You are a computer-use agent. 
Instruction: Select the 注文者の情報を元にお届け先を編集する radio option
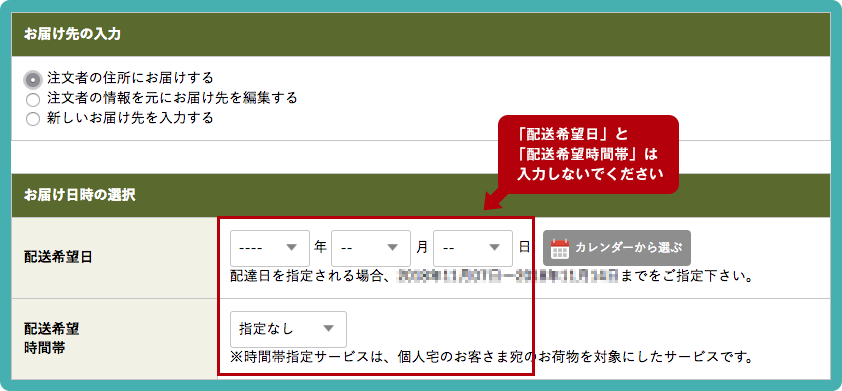[33, 99]
